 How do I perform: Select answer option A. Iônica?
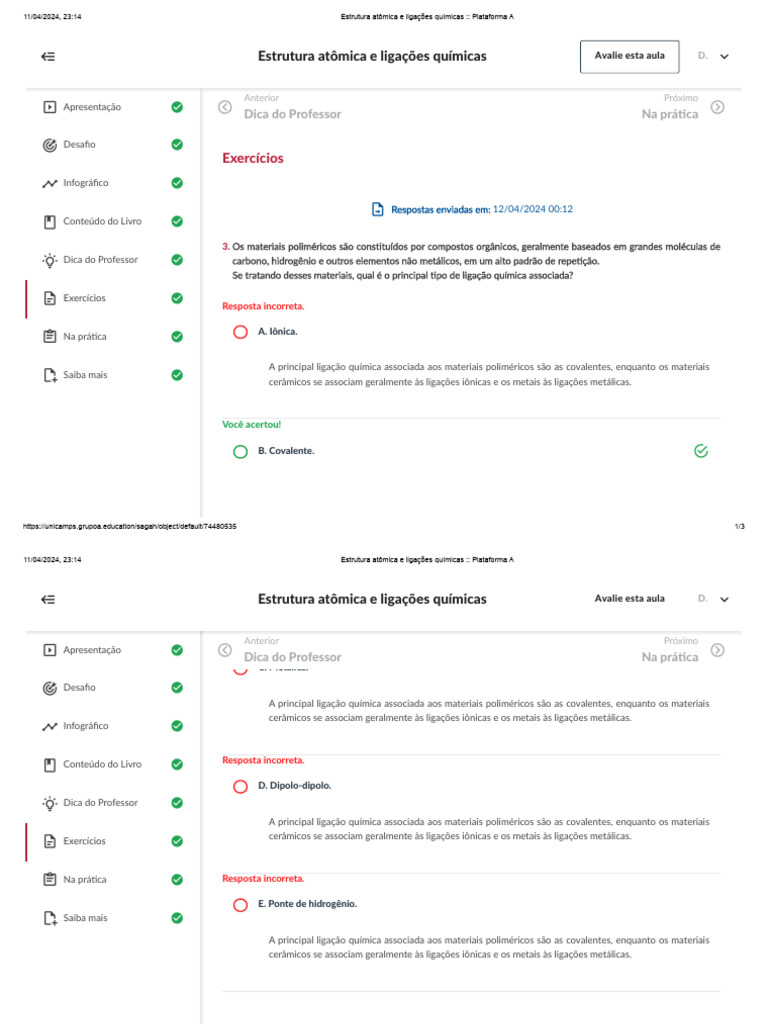(x=240, y=332)
